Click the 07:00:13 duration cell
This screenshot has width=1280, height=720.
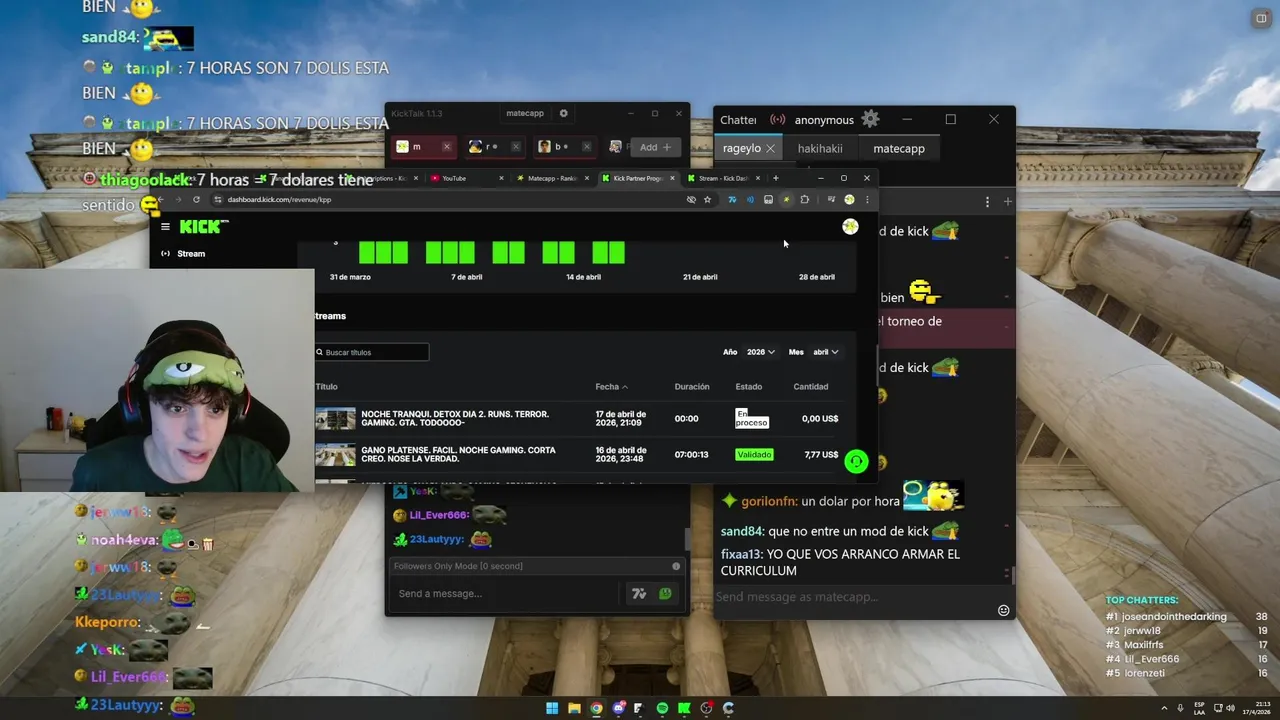(x=691, y=455)
